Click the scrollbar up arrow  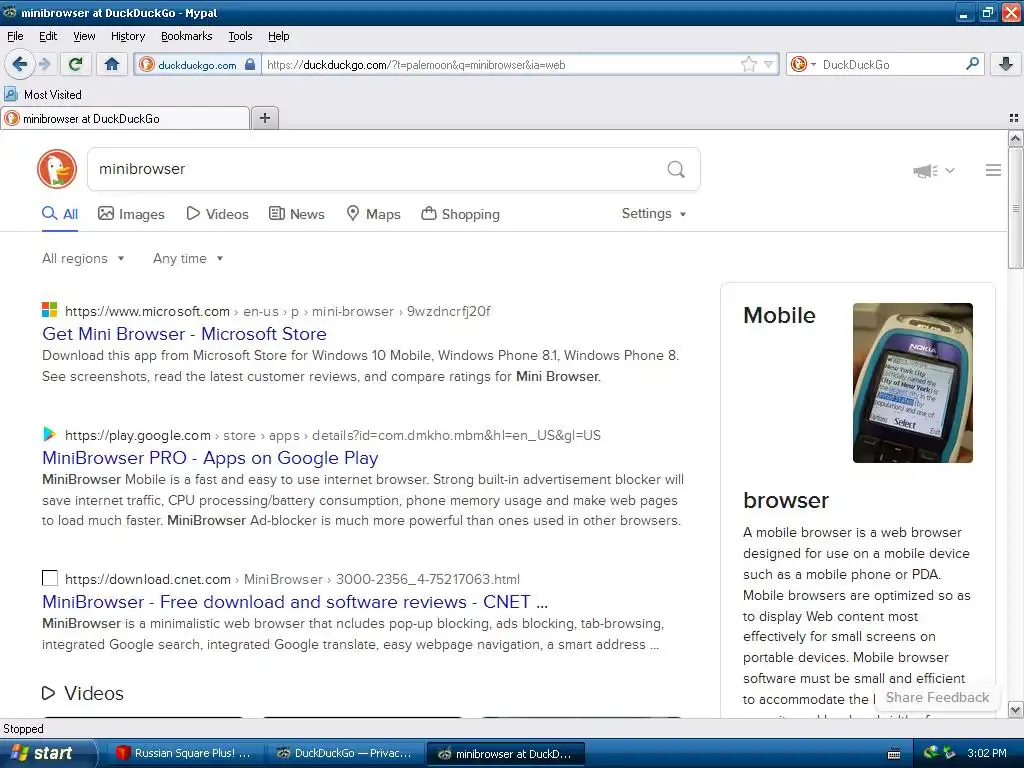(x=1015, y=138)
